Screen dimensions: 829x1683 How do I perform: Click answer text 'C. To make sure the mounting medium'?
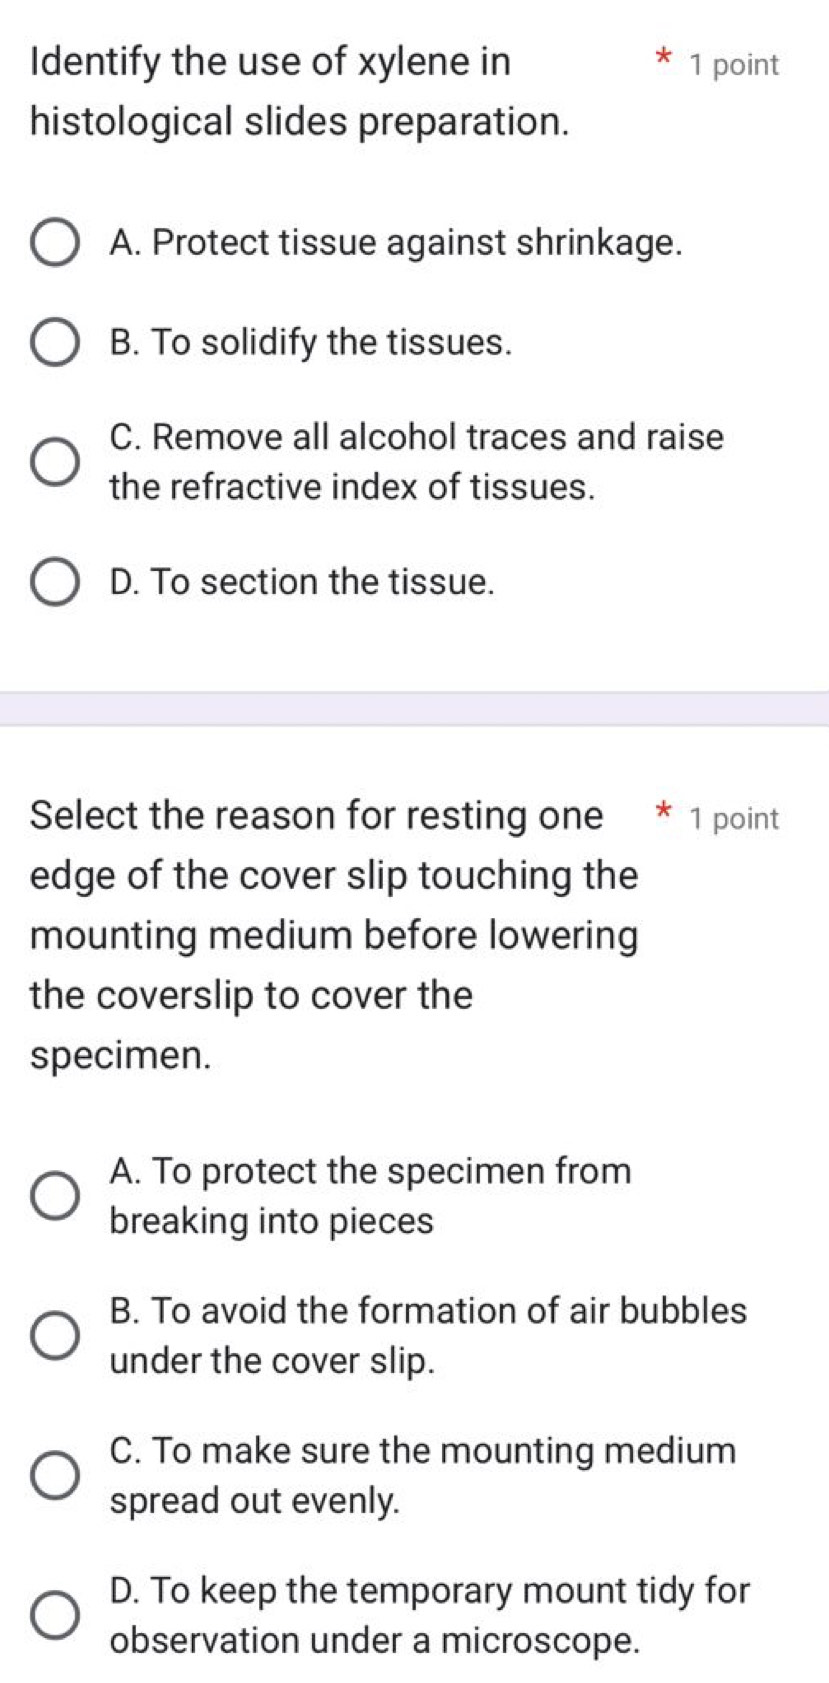tap(422, 1451)
